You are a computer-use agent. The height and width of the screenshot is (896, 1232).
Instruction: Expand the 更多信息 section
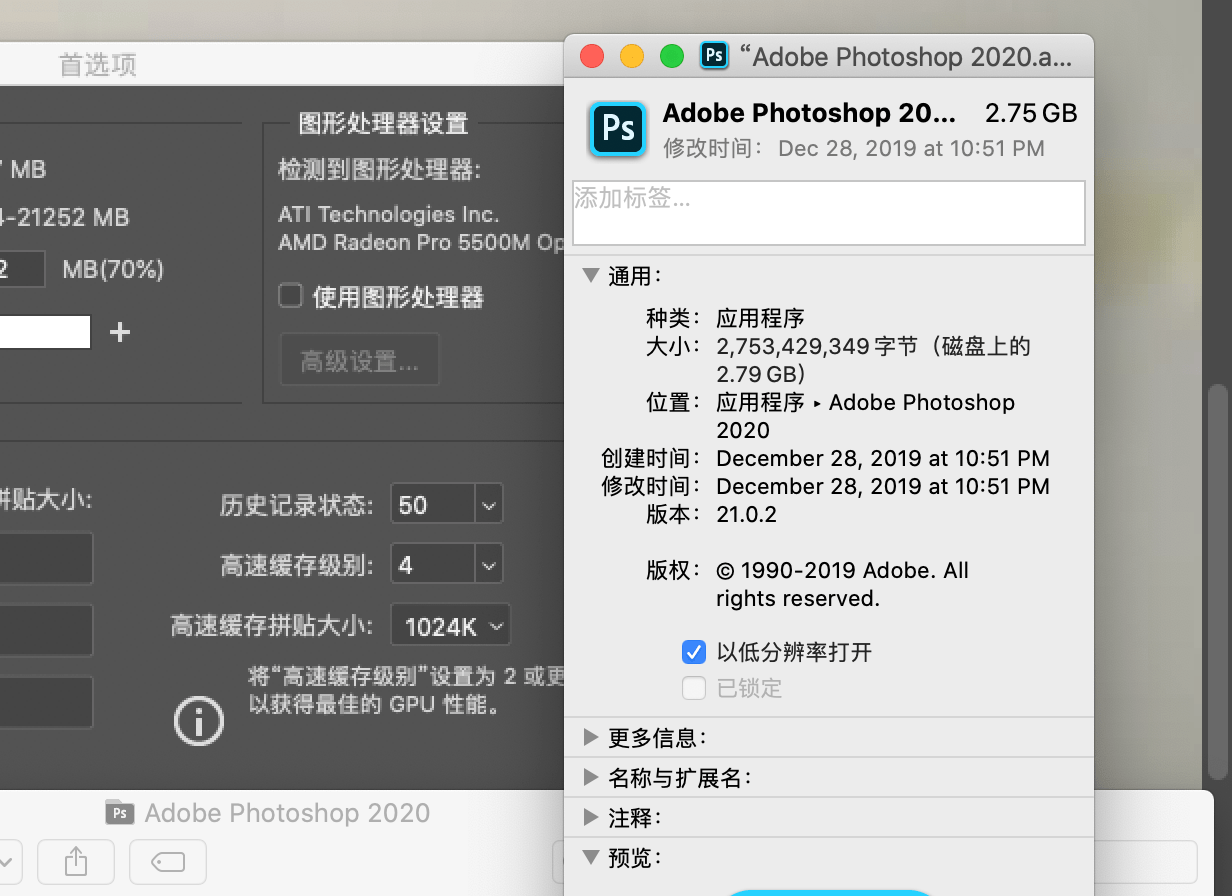click(590, 737)
